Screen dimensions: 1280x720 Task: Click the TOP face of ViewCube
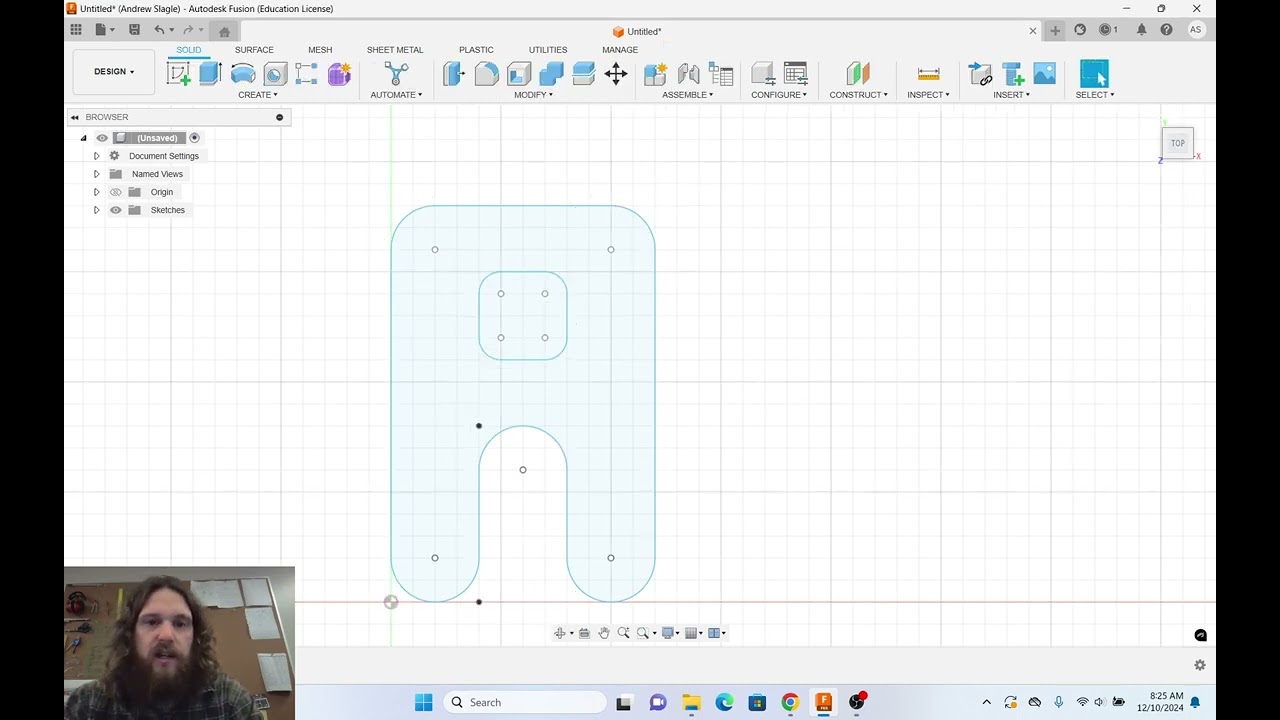point(1178,143)
